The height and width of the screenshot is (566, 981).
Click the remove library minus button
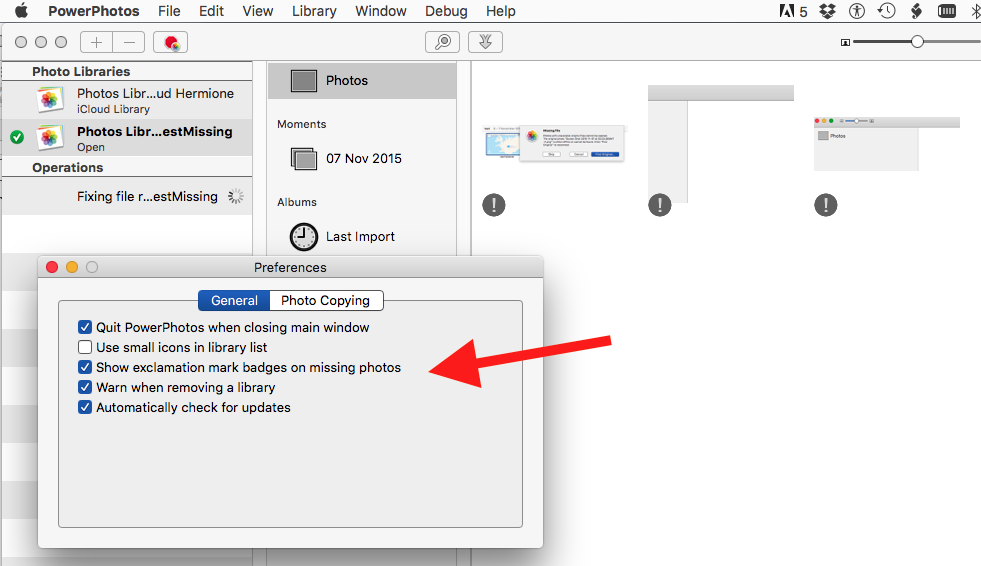pos(130,43)
